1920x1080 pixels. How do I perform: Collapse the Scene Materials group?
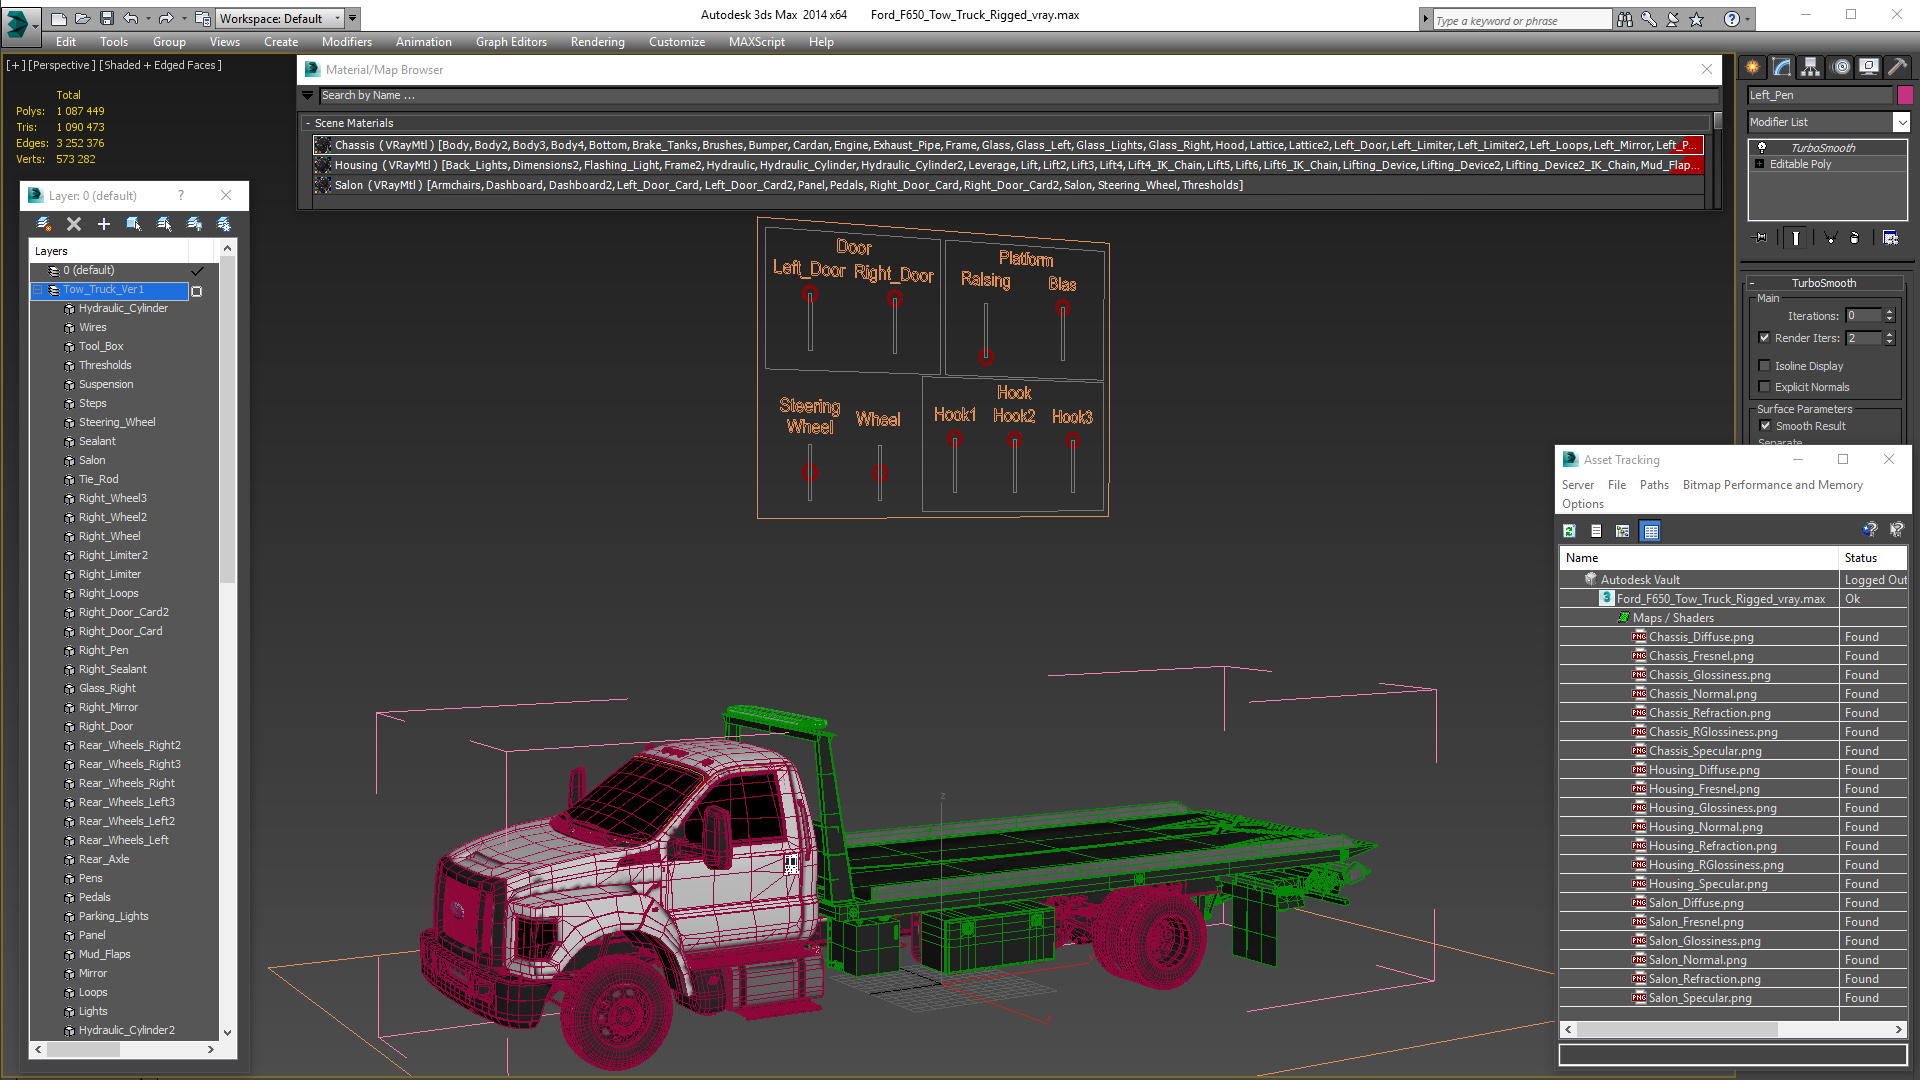pyautogui.click(x=308, y=123)
